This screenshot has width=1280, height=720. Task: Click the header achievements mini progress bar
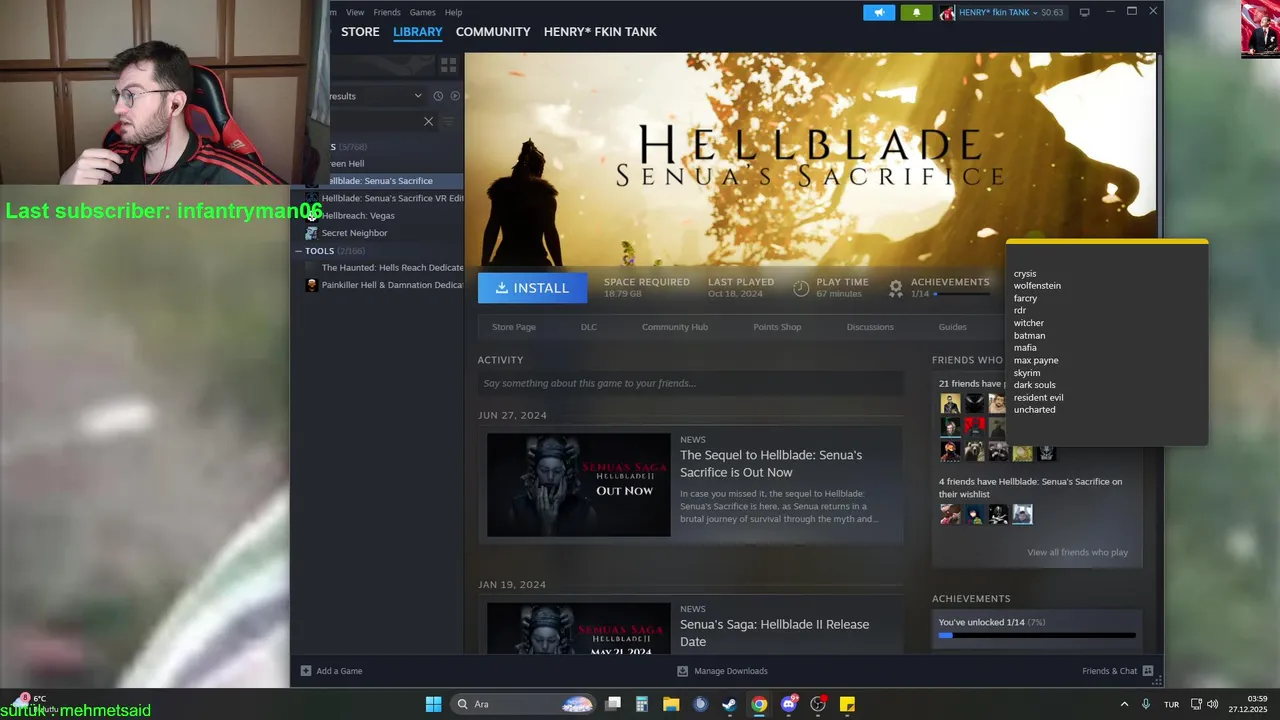(x=961, y=294)
